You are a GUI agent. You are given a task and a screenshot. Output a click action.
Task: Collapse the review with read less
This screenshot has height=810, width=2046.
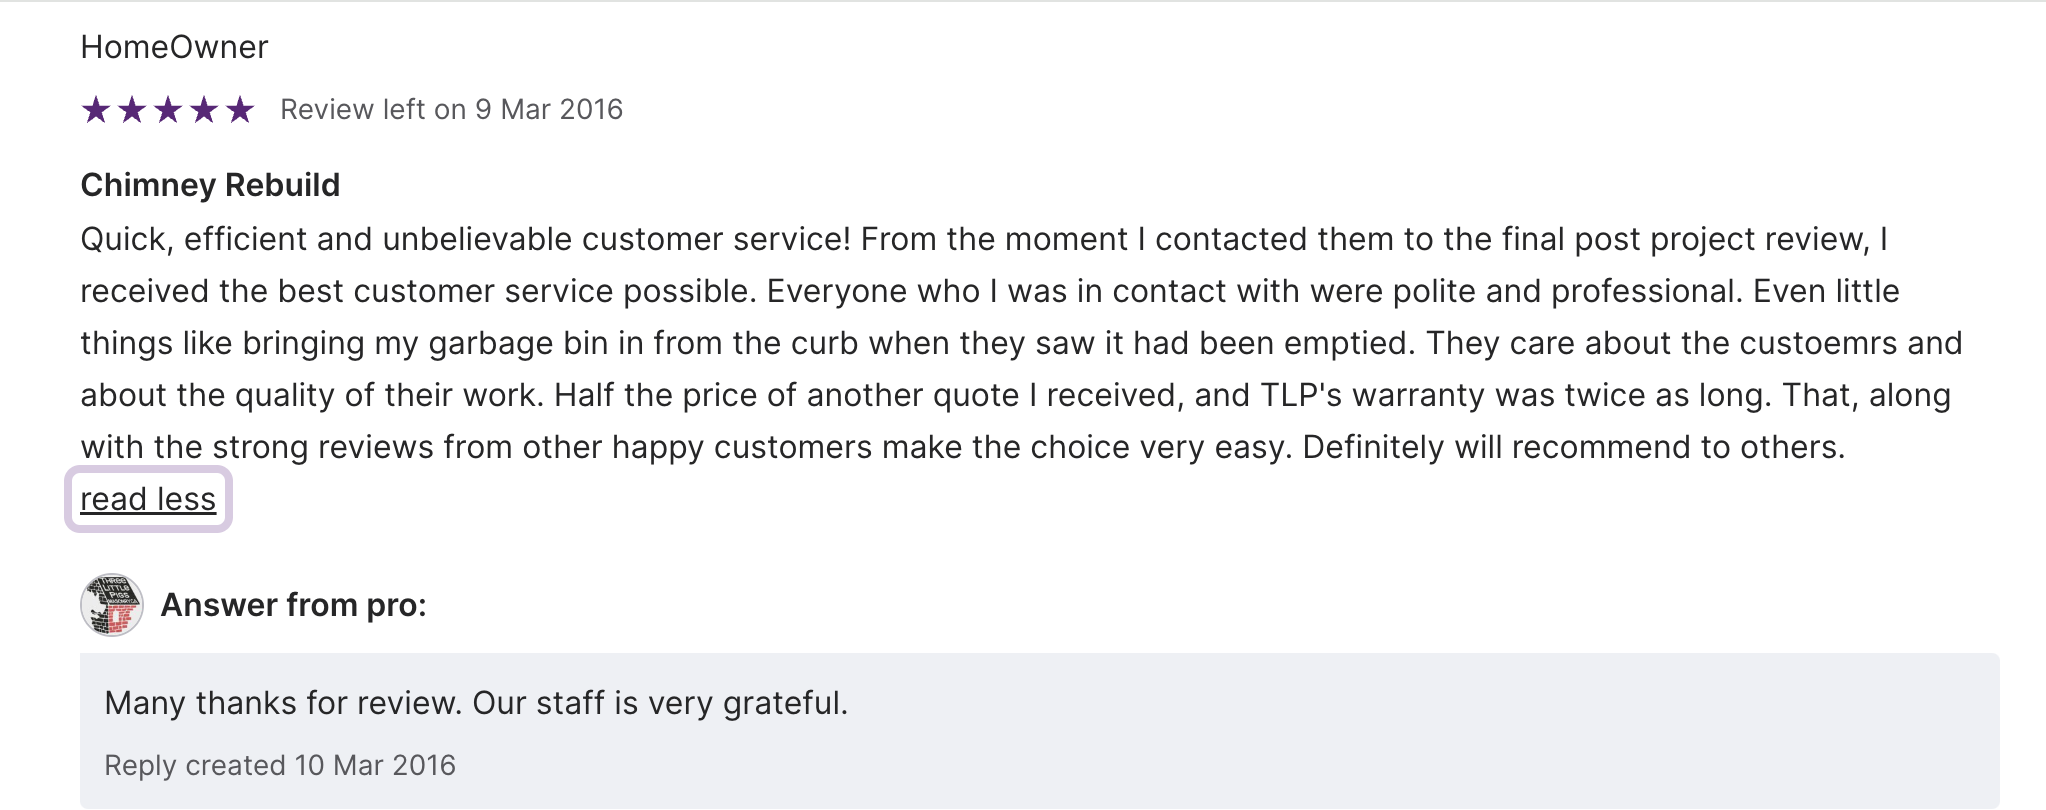click(148, 499)
